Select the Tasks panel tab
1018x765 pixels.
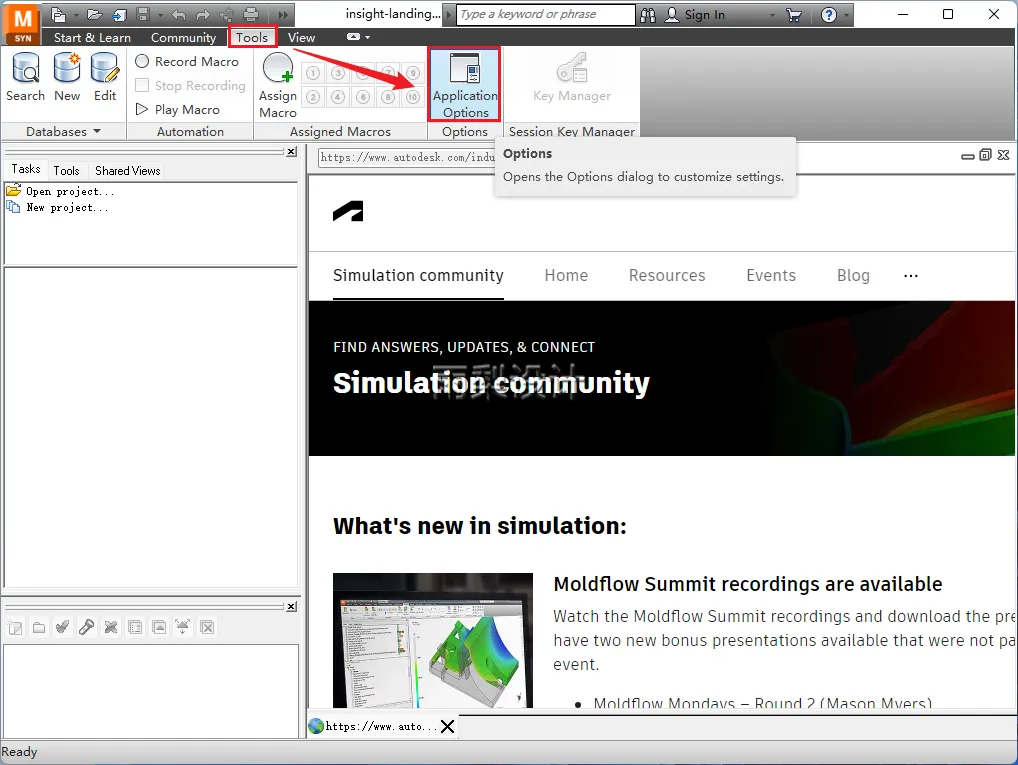26,169
